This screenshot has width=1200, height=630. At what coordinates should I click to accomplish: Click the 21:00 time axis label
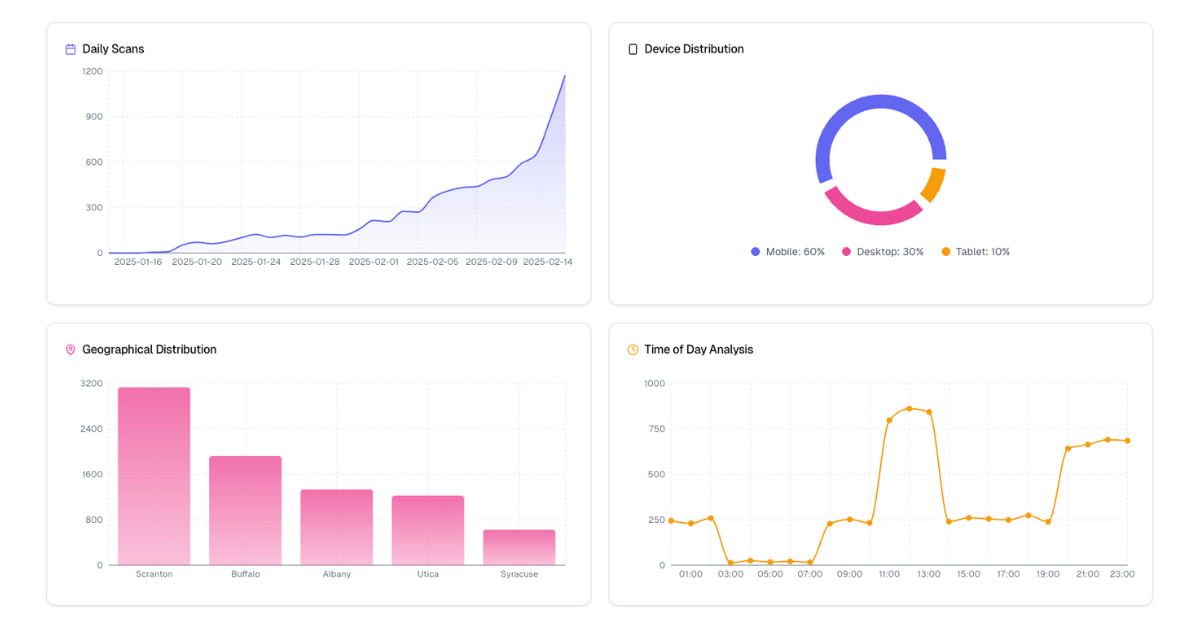1088,574
